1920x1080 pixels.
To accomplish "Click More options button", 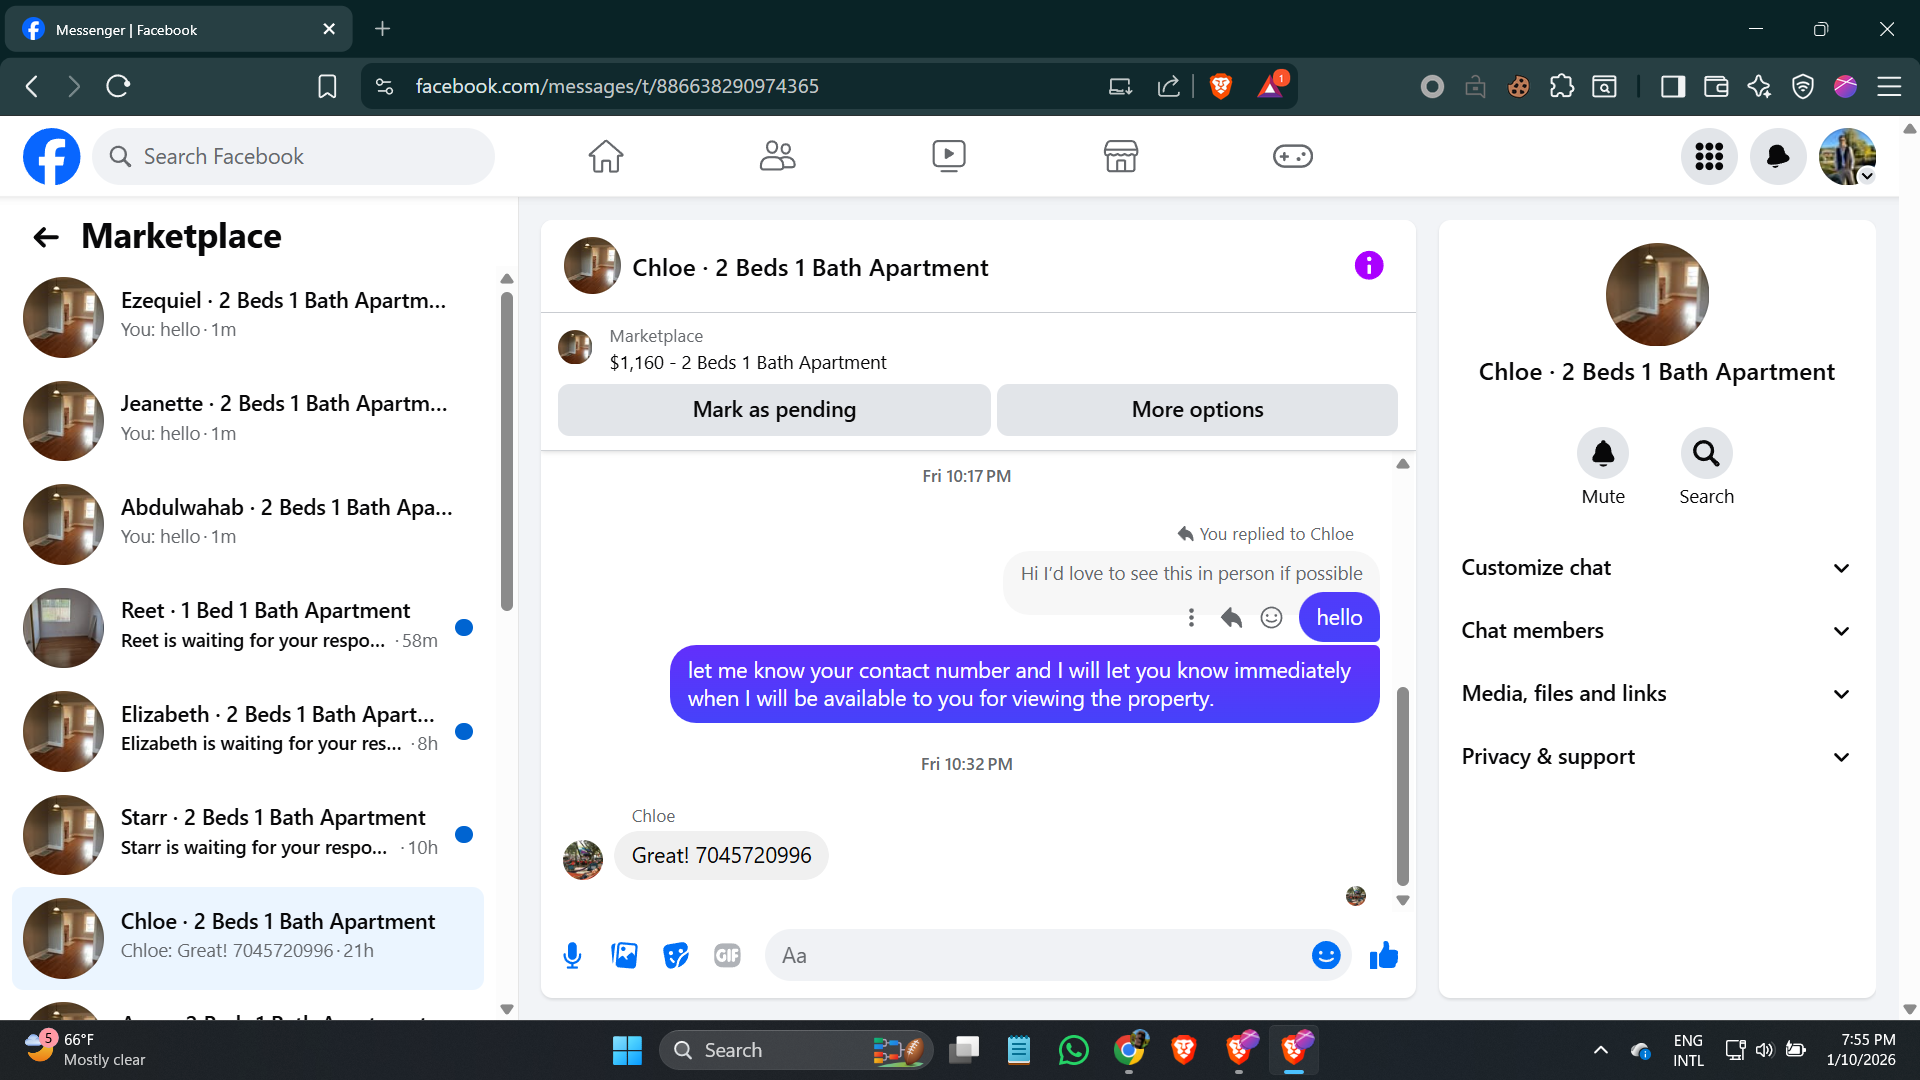I will 1197,410.
